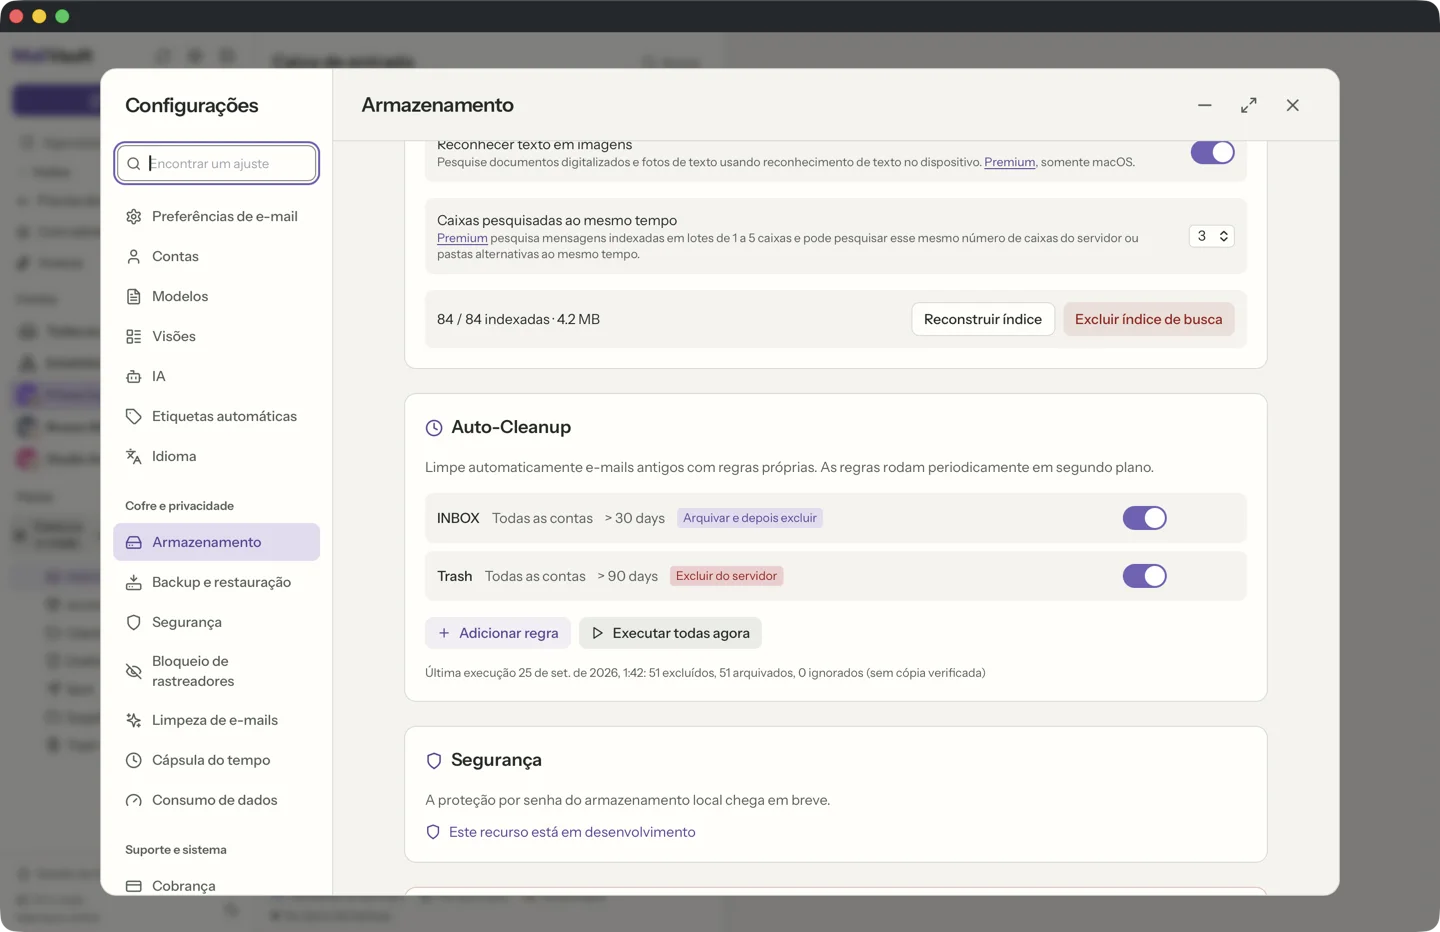Viewport: 1440px width, 932px height.
Task: Disable the INBOX auto-cleanup rule toggle
Action: [x=1145, y=518]
